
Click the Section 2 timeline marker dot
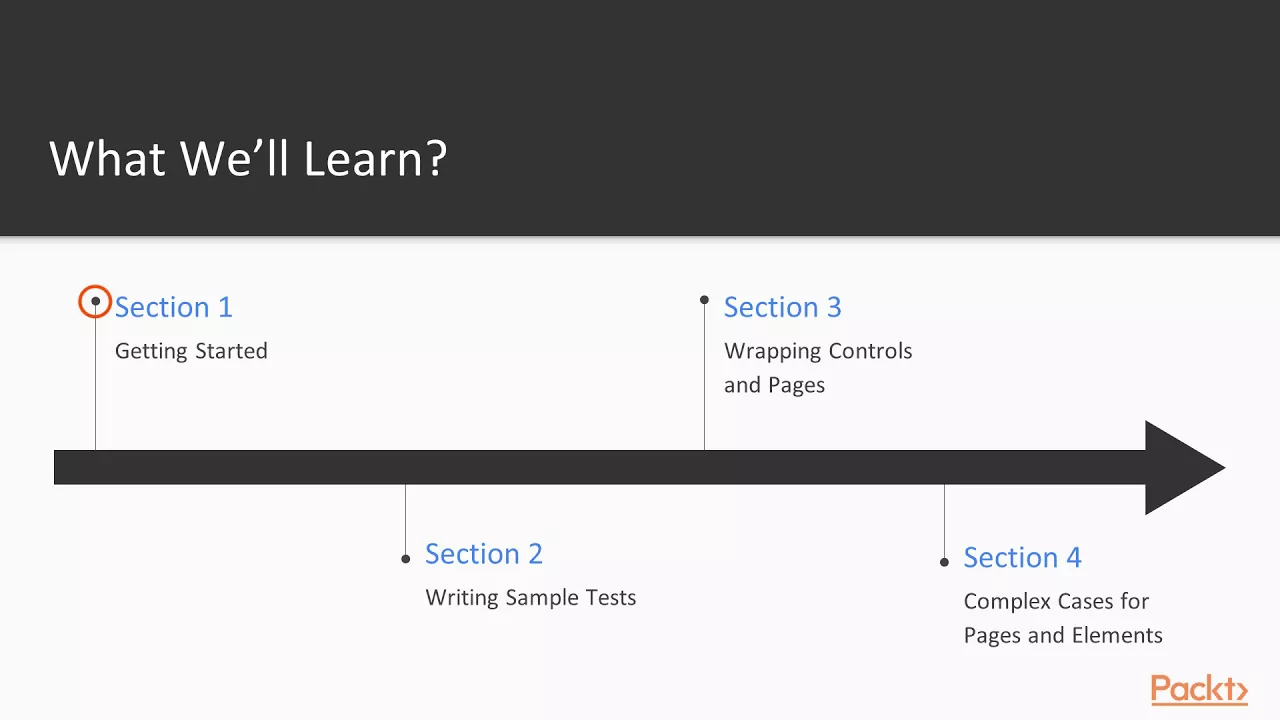(405, 559)
